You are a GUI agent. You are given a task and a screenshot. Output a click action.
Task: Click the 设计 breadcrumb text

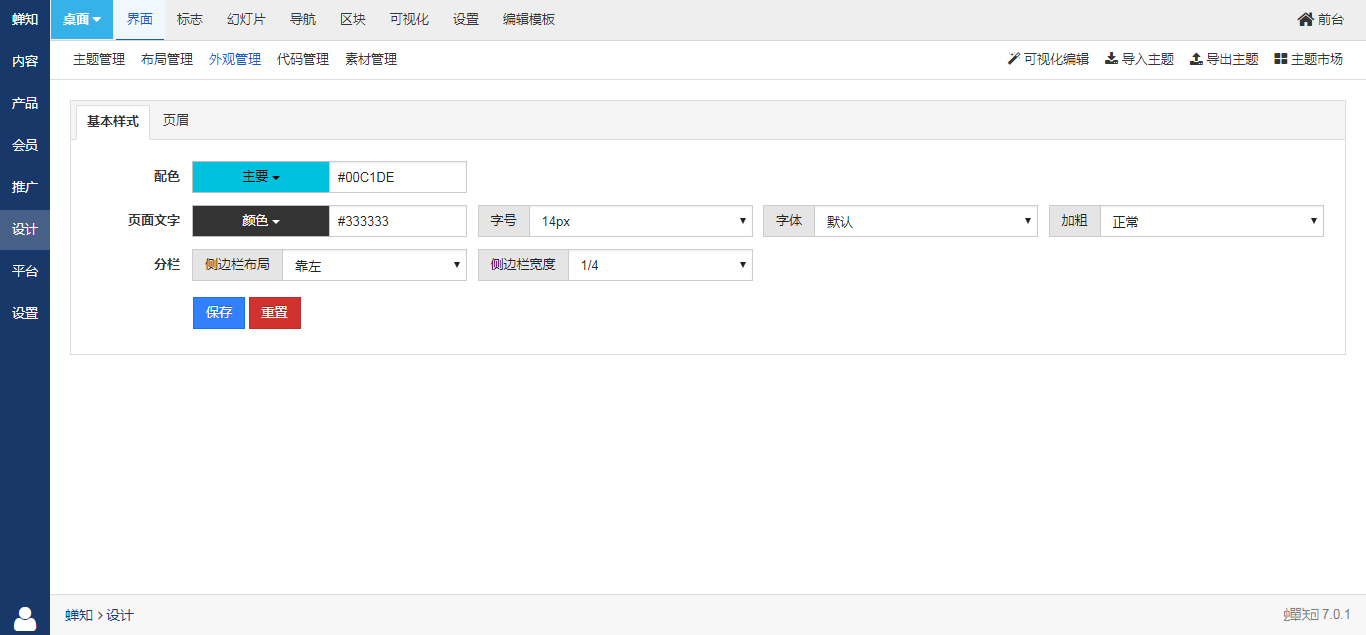[x=120, y=615]
